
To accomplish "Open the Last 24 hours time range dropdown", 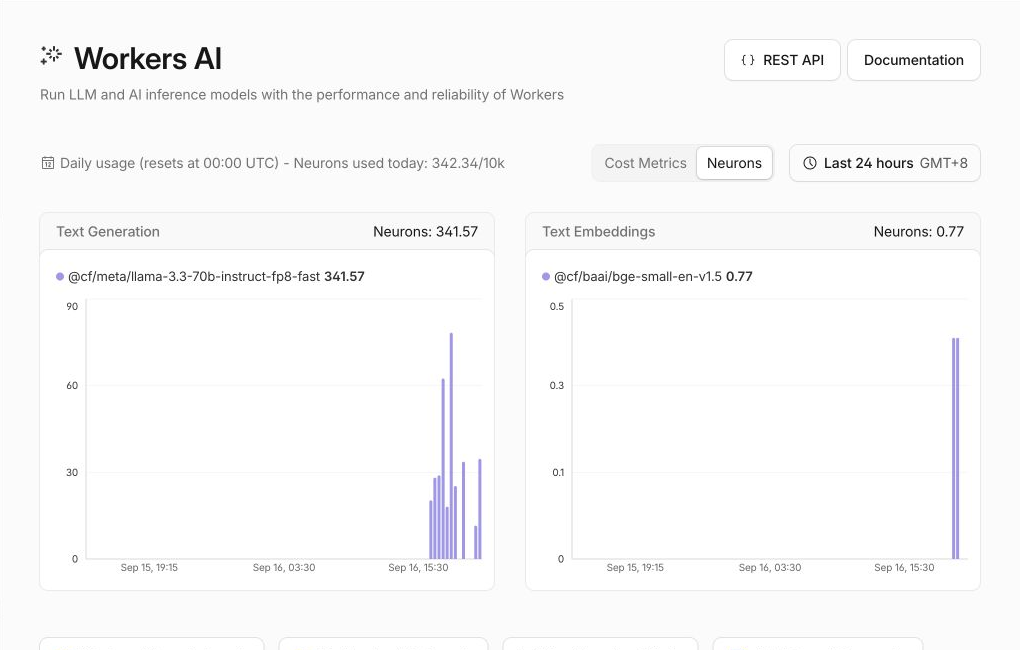I will 885,163.
